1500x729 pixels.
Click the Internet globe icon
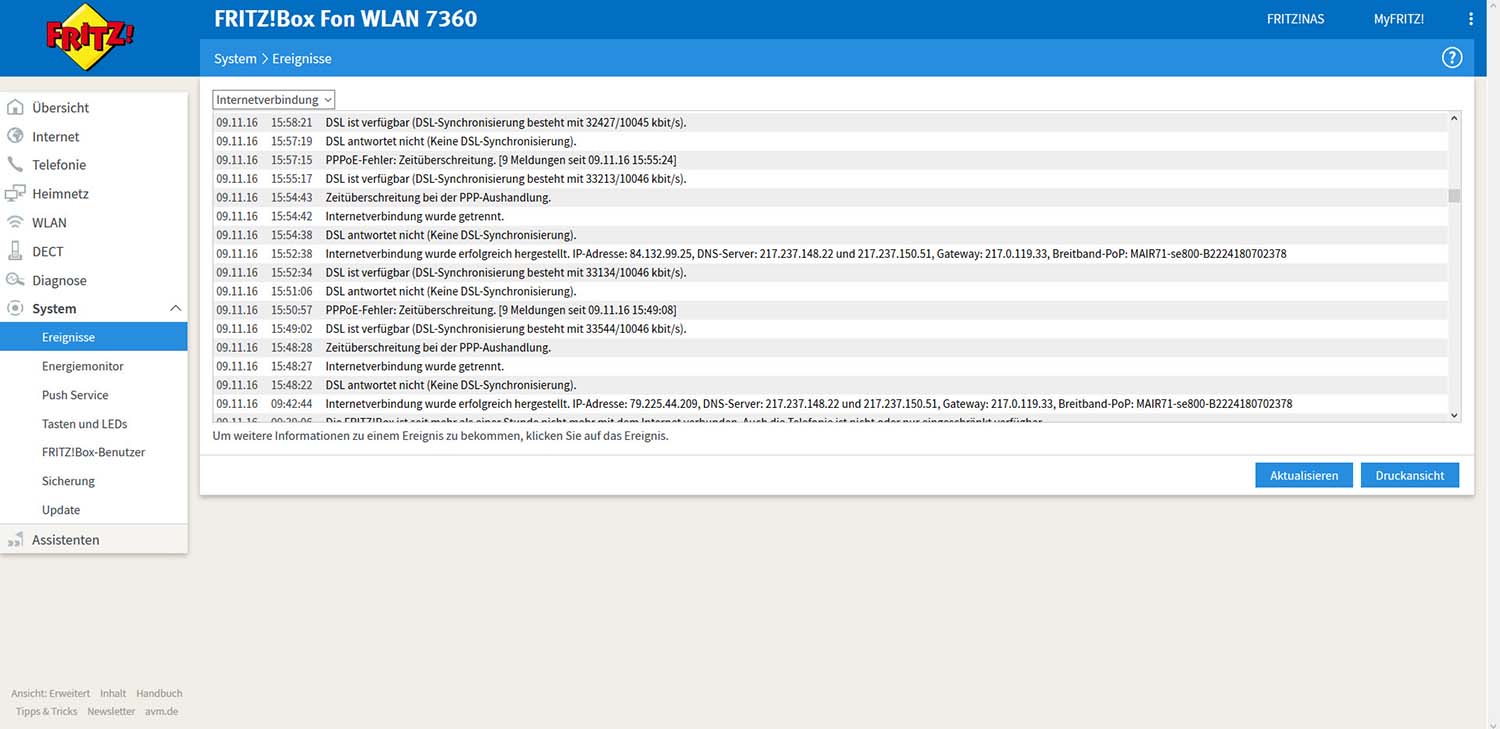pos(15,136)
